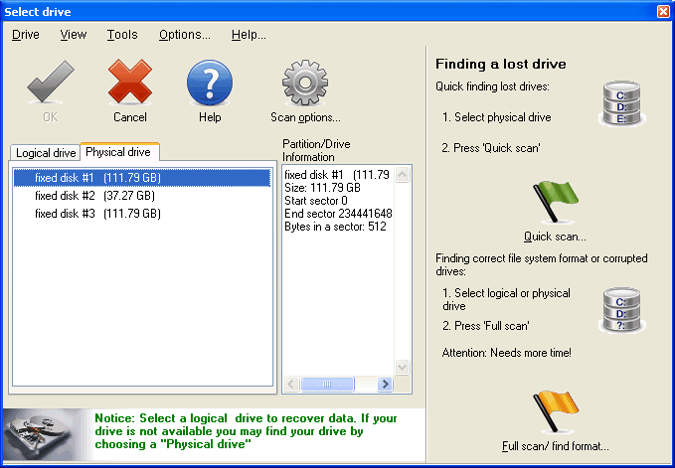Click the red X Cancel icon
The height and width of the screenshot is (468, 675).
[x=130, y=82]
